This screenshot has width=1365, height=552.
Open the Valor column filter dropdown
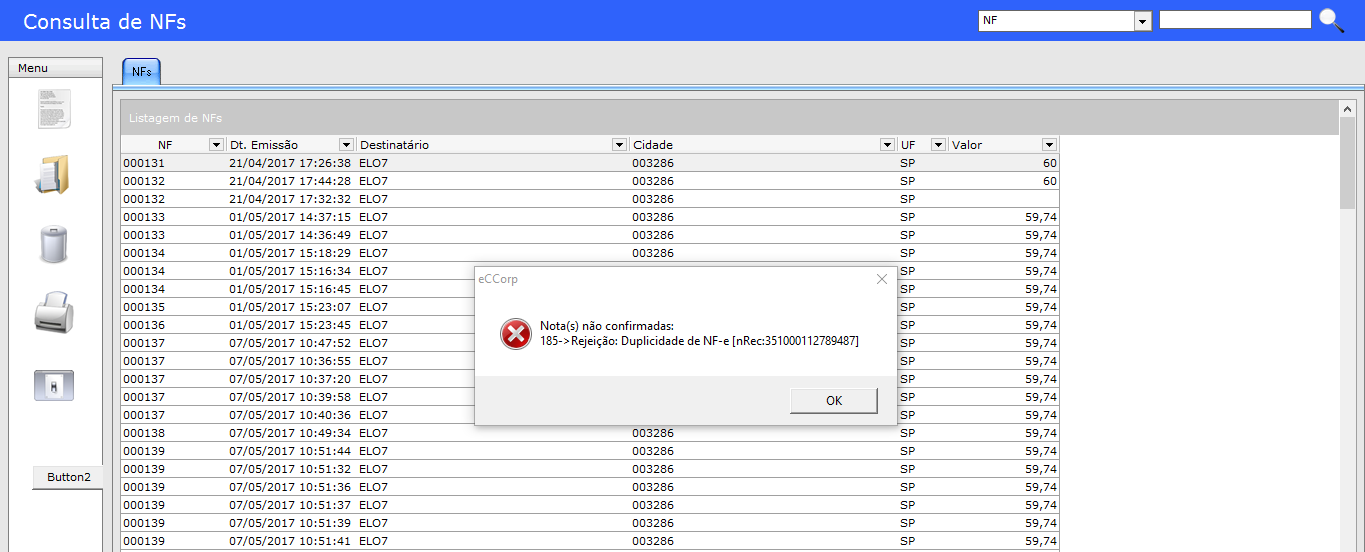pyautogui.click(x=1049, y=145)
